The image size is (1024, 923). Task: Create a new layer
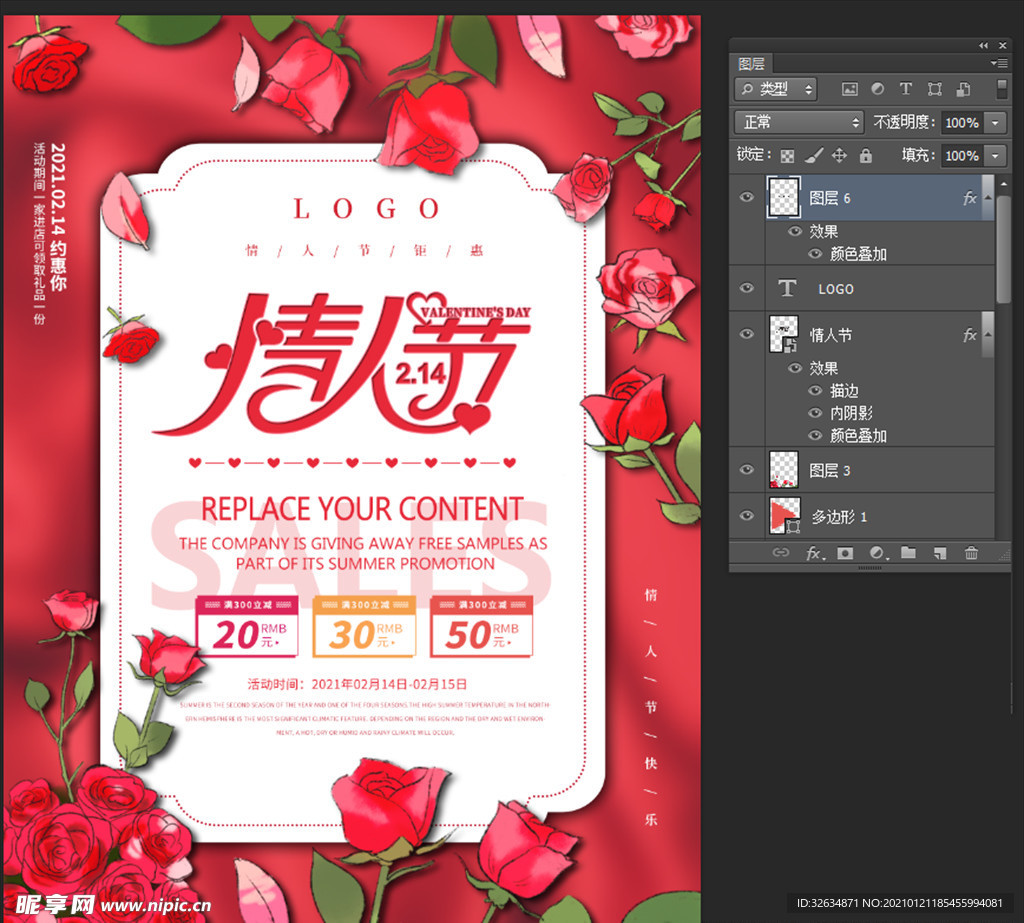click(x=940, y=553)
